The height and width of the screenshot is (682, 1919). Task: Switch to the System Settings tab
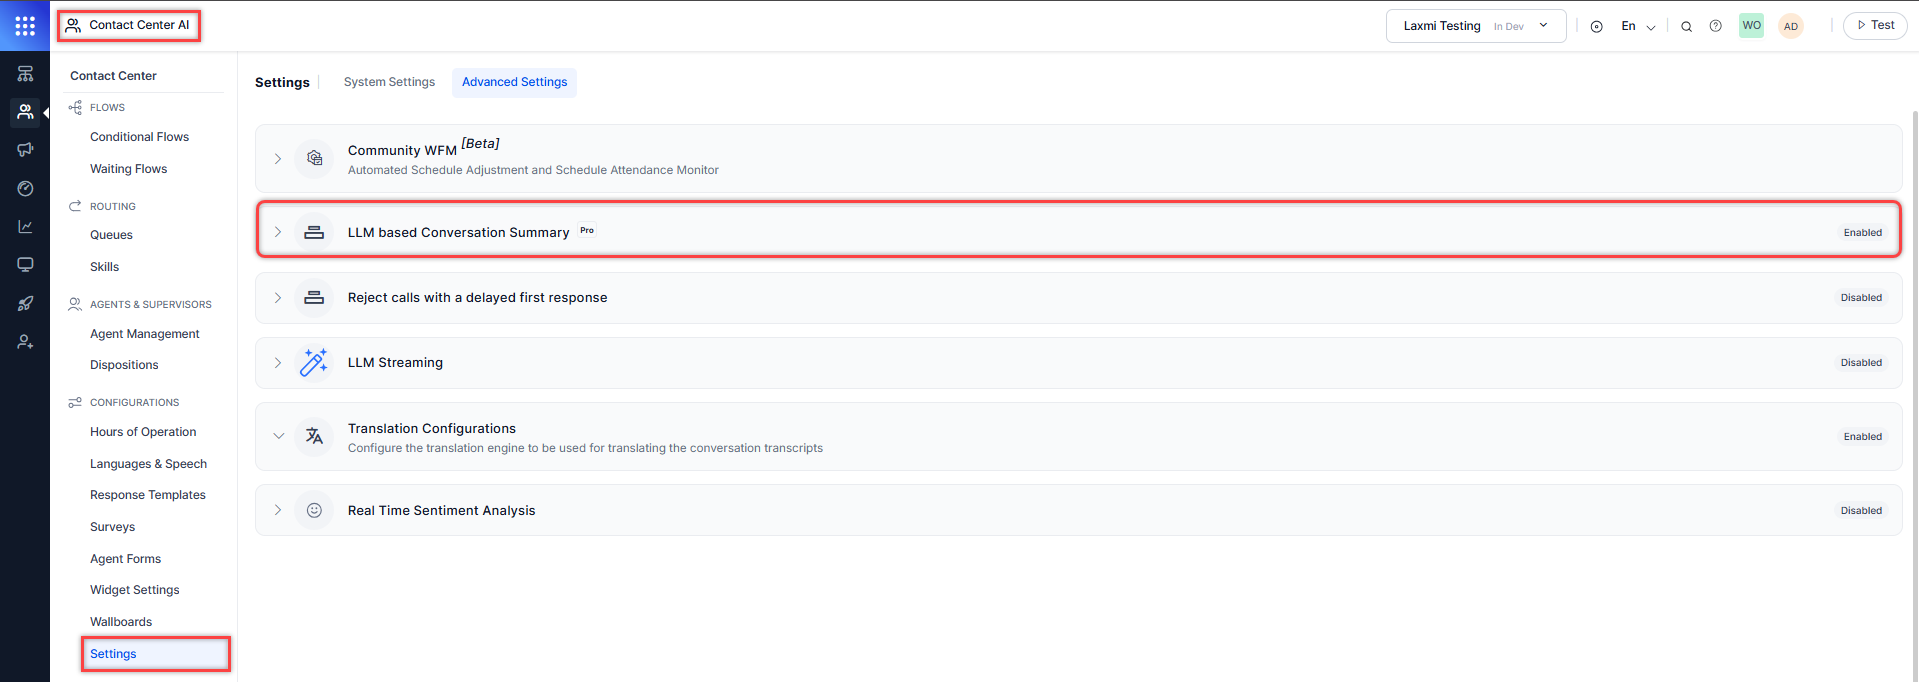pyautogui.click(x=389, y=82)
